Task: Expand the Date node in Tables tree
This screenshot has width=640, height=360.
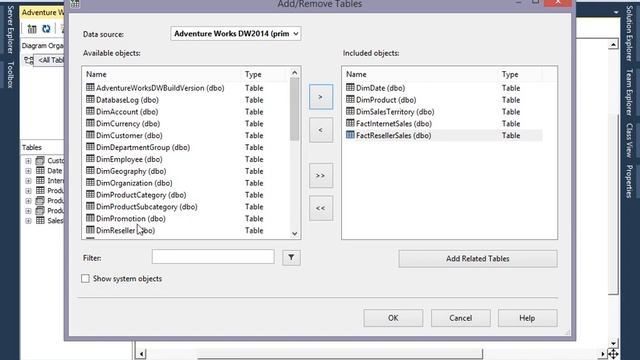Action: pyautogui.click(x=28, y=171)
